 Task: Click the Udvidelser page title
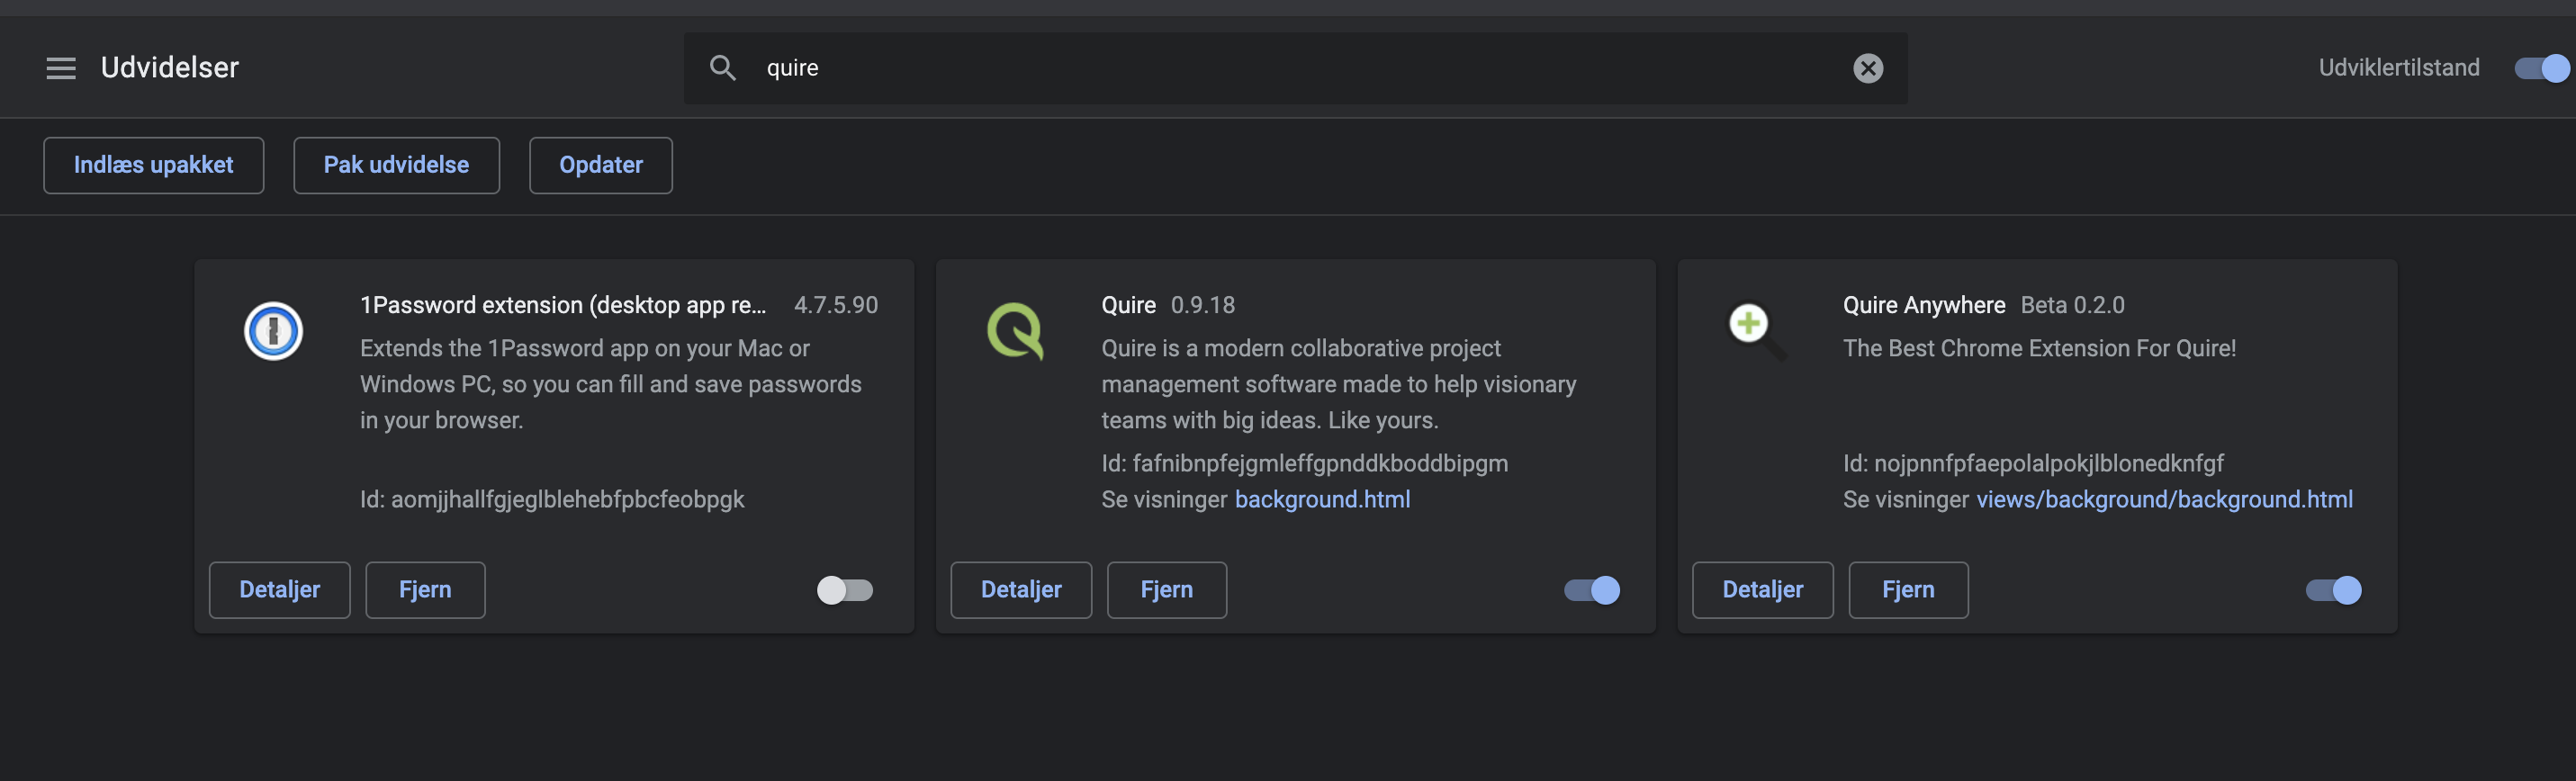pyautogui.click(x=170, y=68)
